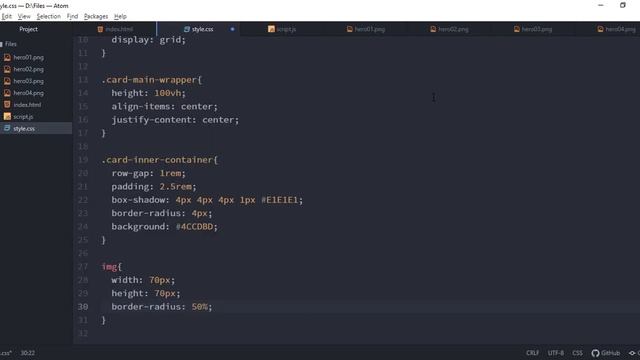Click the modified dot on style.css tab
This screenshot has height=360, width=640.
coord(232,29)
